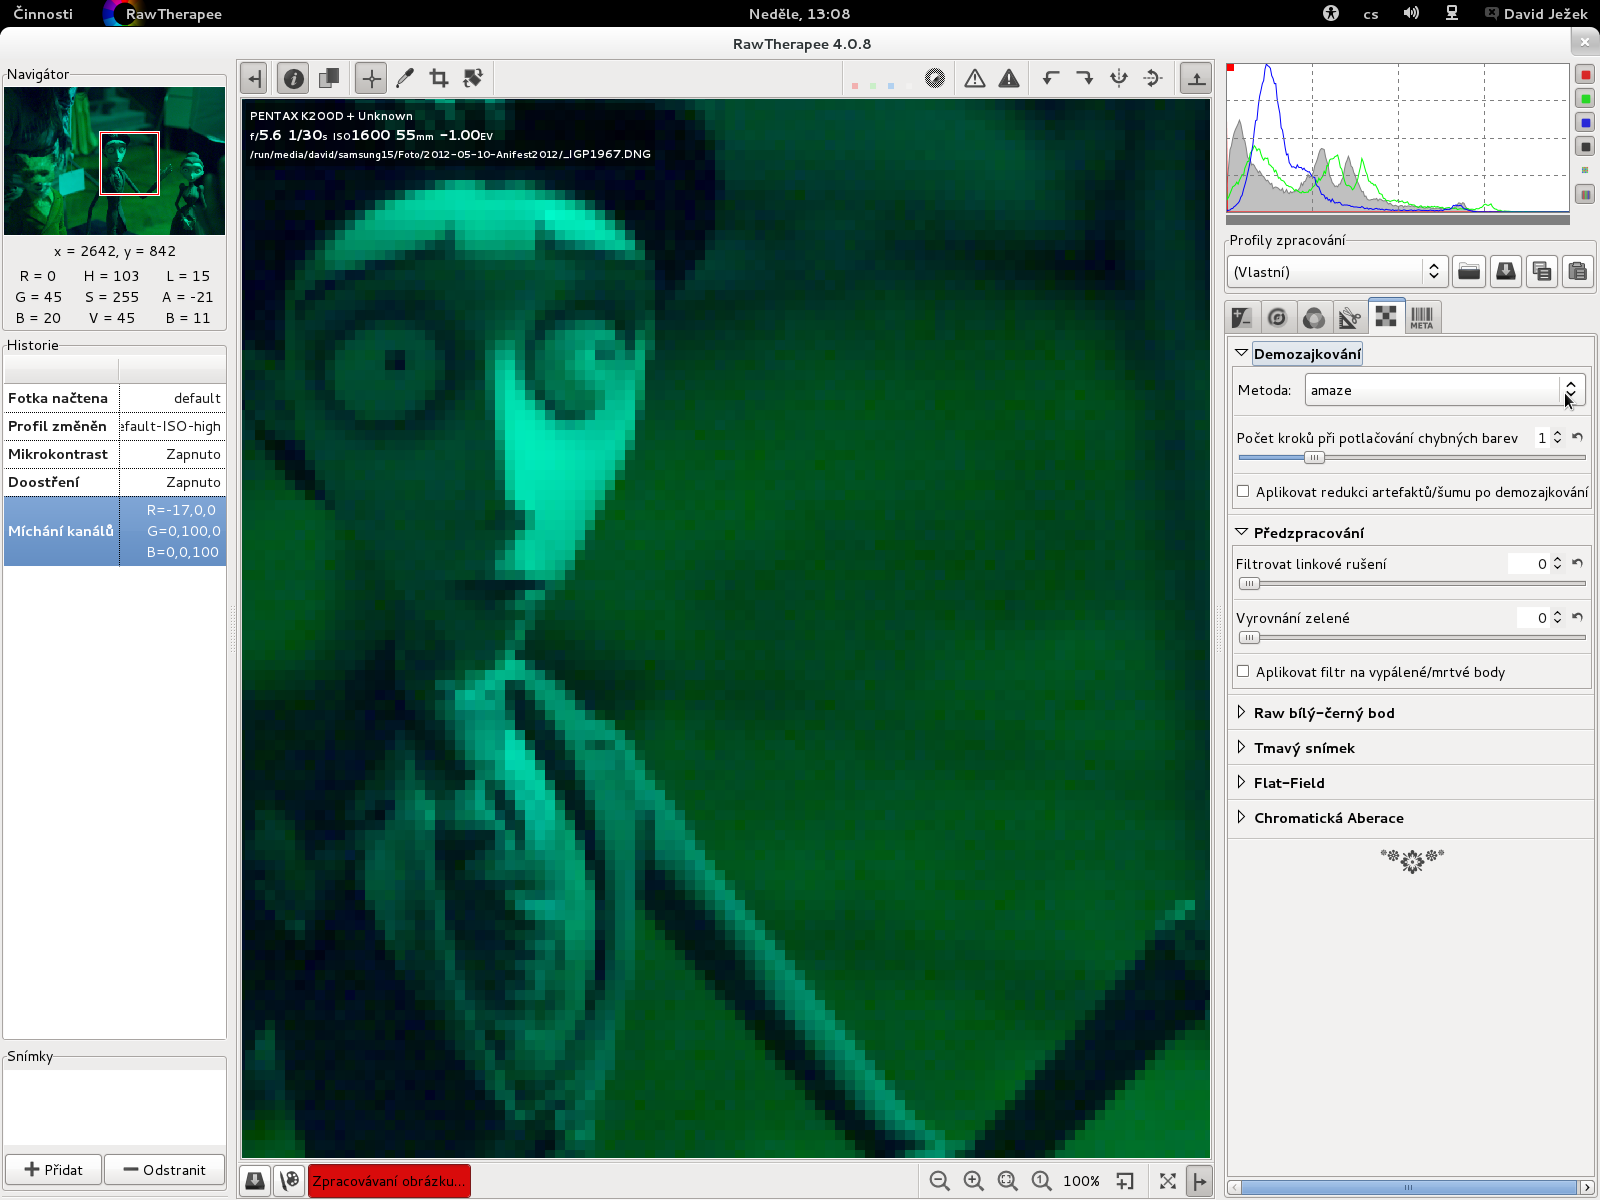Image resolution: width=1600 pixels, height=1200 pixels.
Task: Set zoom to 1:1
Action: tap(1041, 1181)
